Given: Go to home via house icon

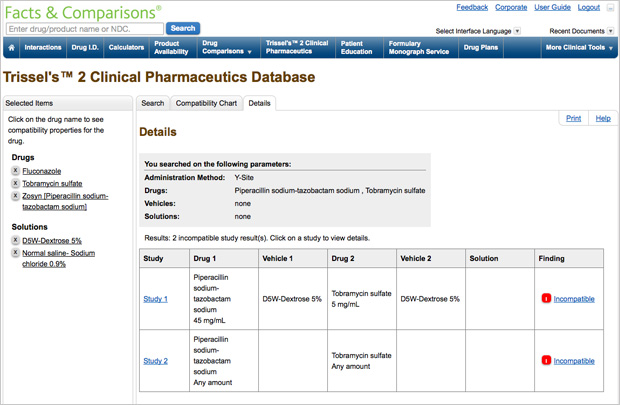Looking at the screenshot, I should point(11,47).
